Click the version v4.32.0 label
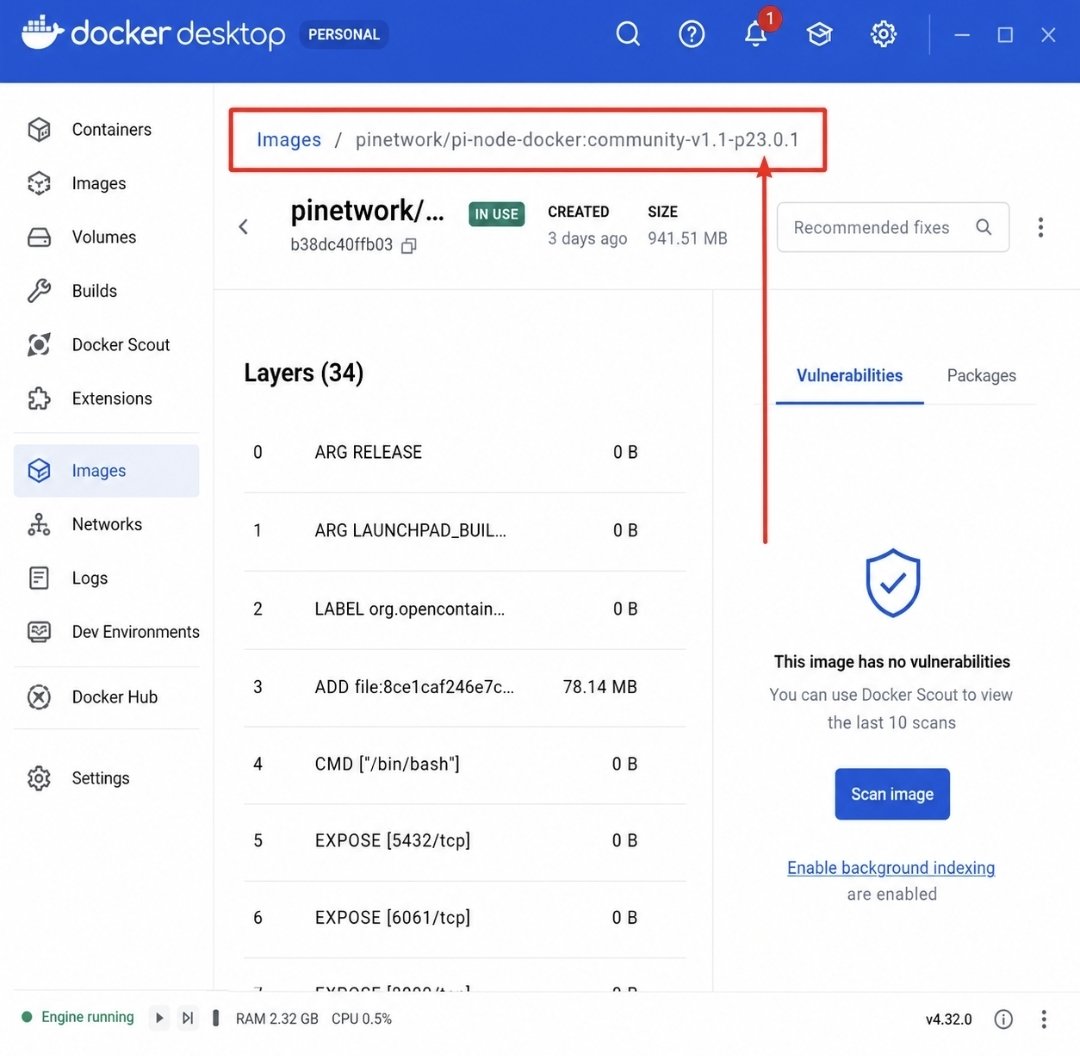The height and width of the screenshot is (1056, 1080). pyautogui.click(x=948, y=1019)
